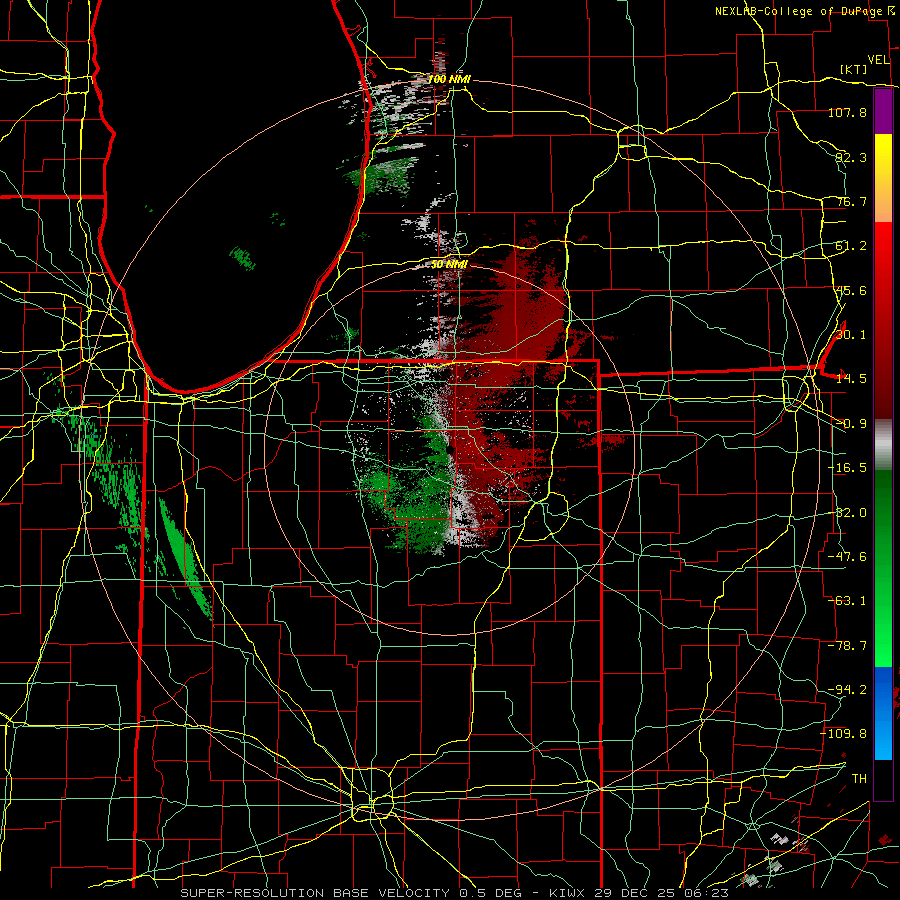
Task: Click the purple segment of the velocity scale
Action: (883, 112)
